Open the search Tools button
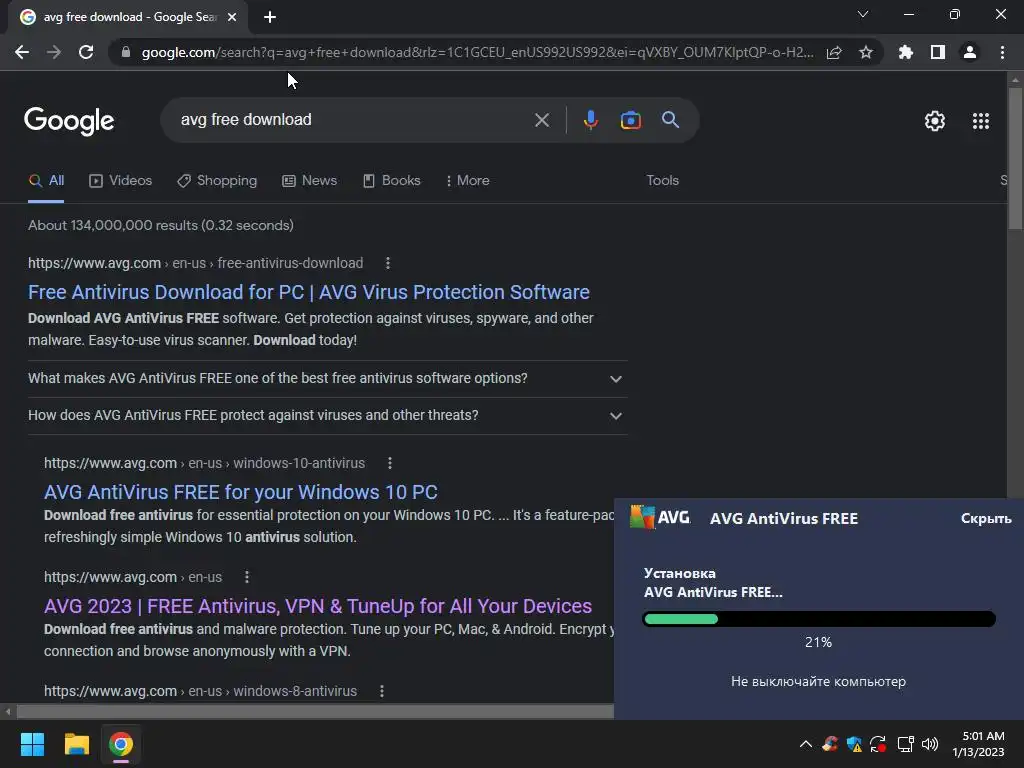The image size is (1024, 768). 662,181
